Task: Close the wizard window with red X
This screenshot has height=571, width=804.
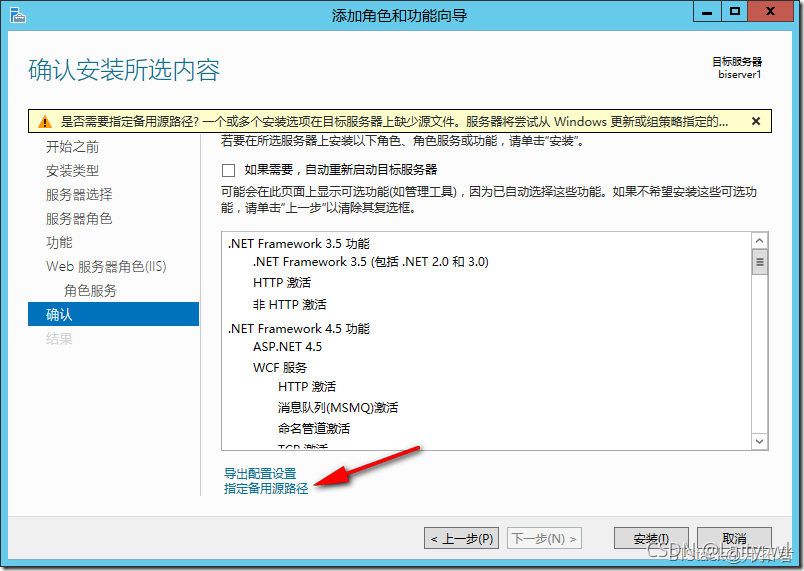Action: pos(770,11)
